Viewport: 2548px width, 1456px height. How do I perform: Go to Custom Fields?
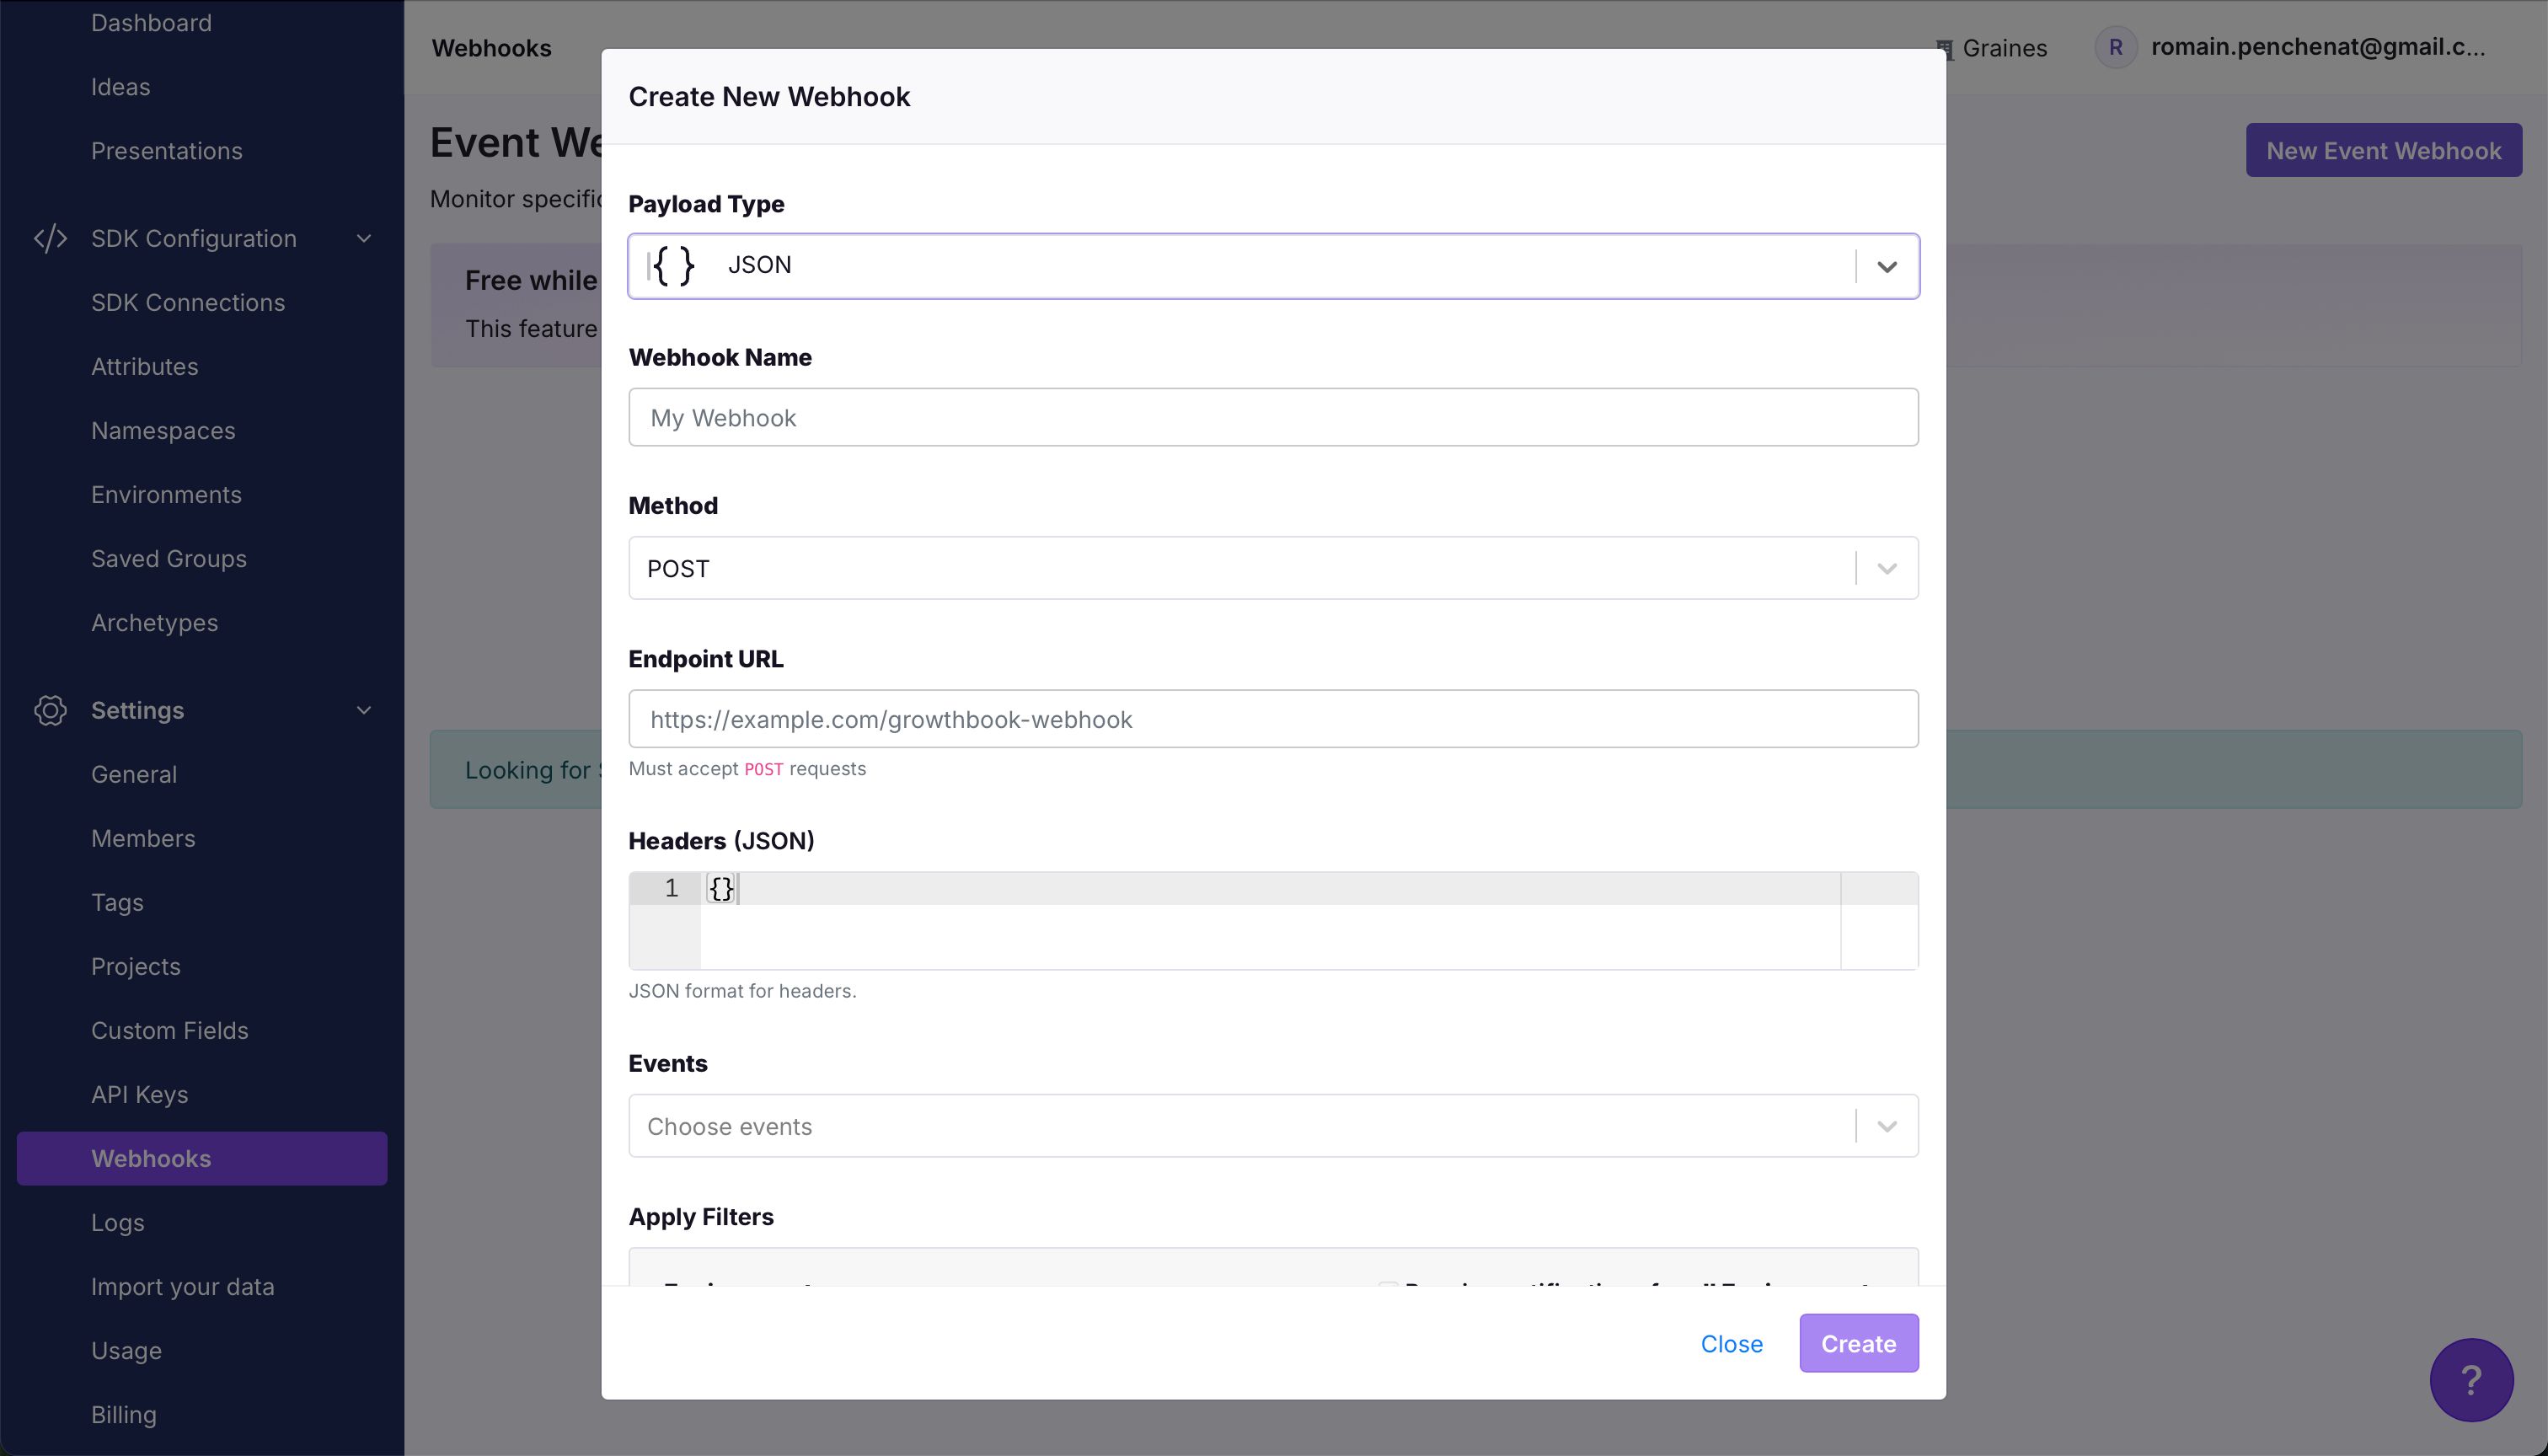tap(170, 1031)
